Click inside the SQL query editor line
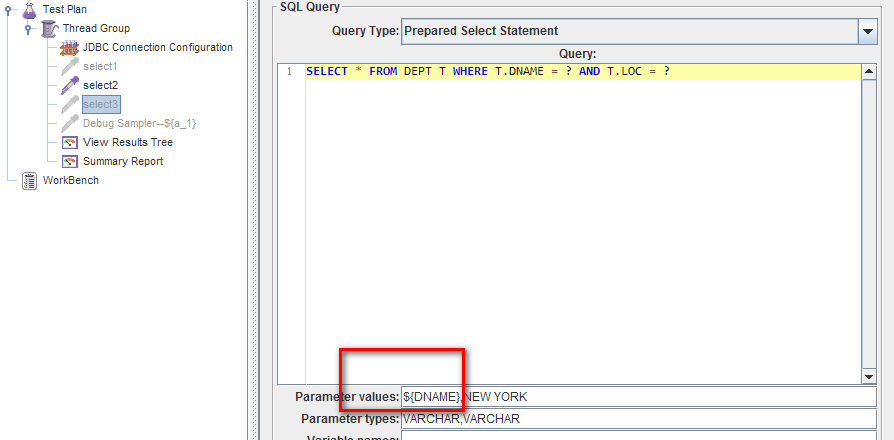Viewport: 894px width, 440px height. [x=580, y=72]
